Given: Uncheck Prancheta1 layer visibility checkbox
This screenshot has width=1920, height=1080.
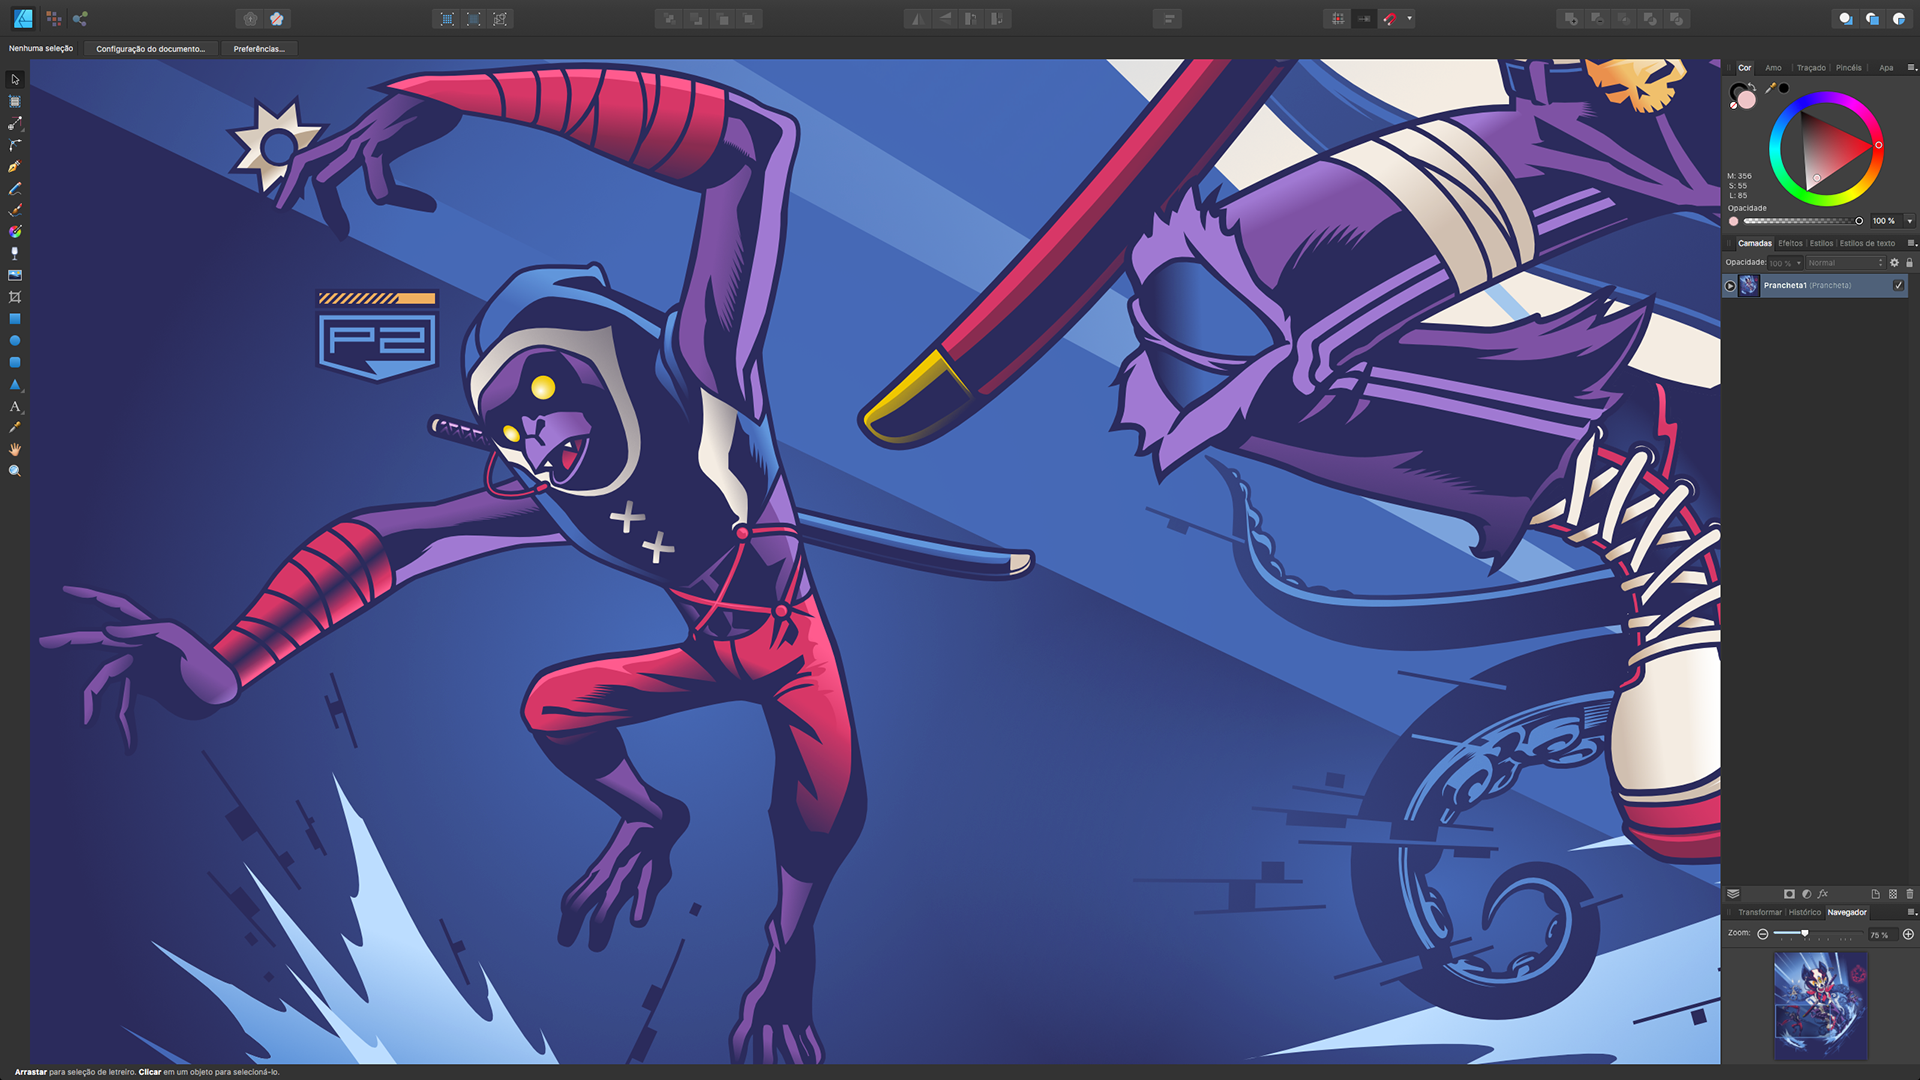Looking at the screenshot, I should (1898, 286).
